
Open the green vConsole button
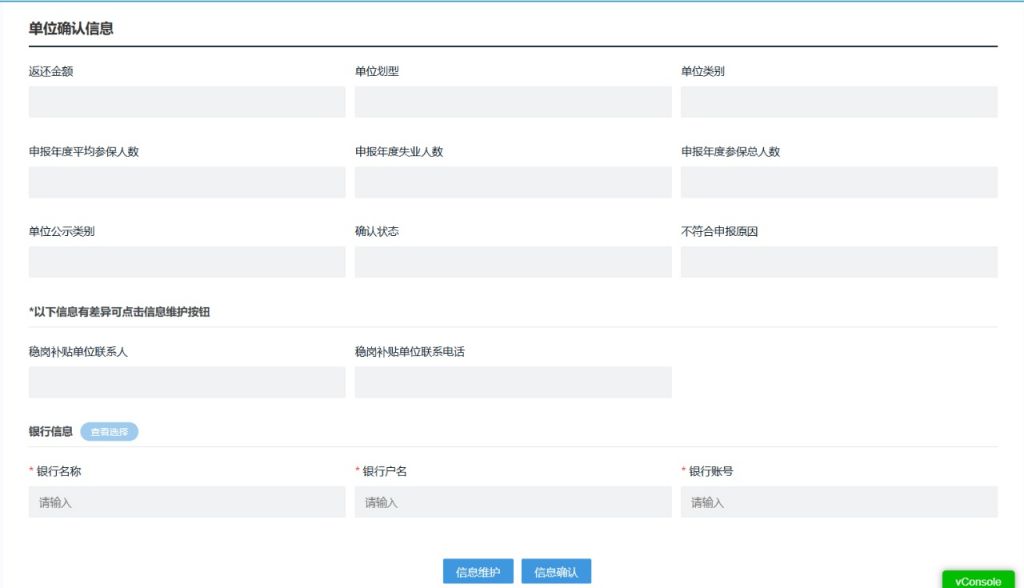[977, 580]
